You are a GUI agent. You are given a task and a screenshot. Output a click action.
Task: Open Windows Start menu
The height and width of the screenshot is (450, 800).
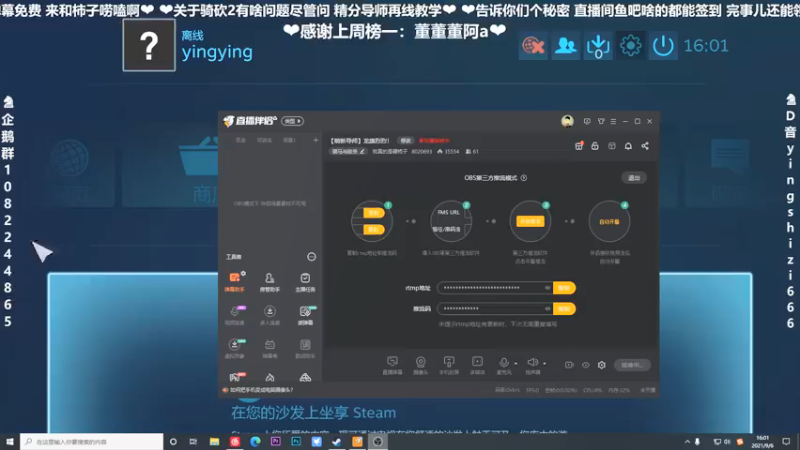coord(9,442)
